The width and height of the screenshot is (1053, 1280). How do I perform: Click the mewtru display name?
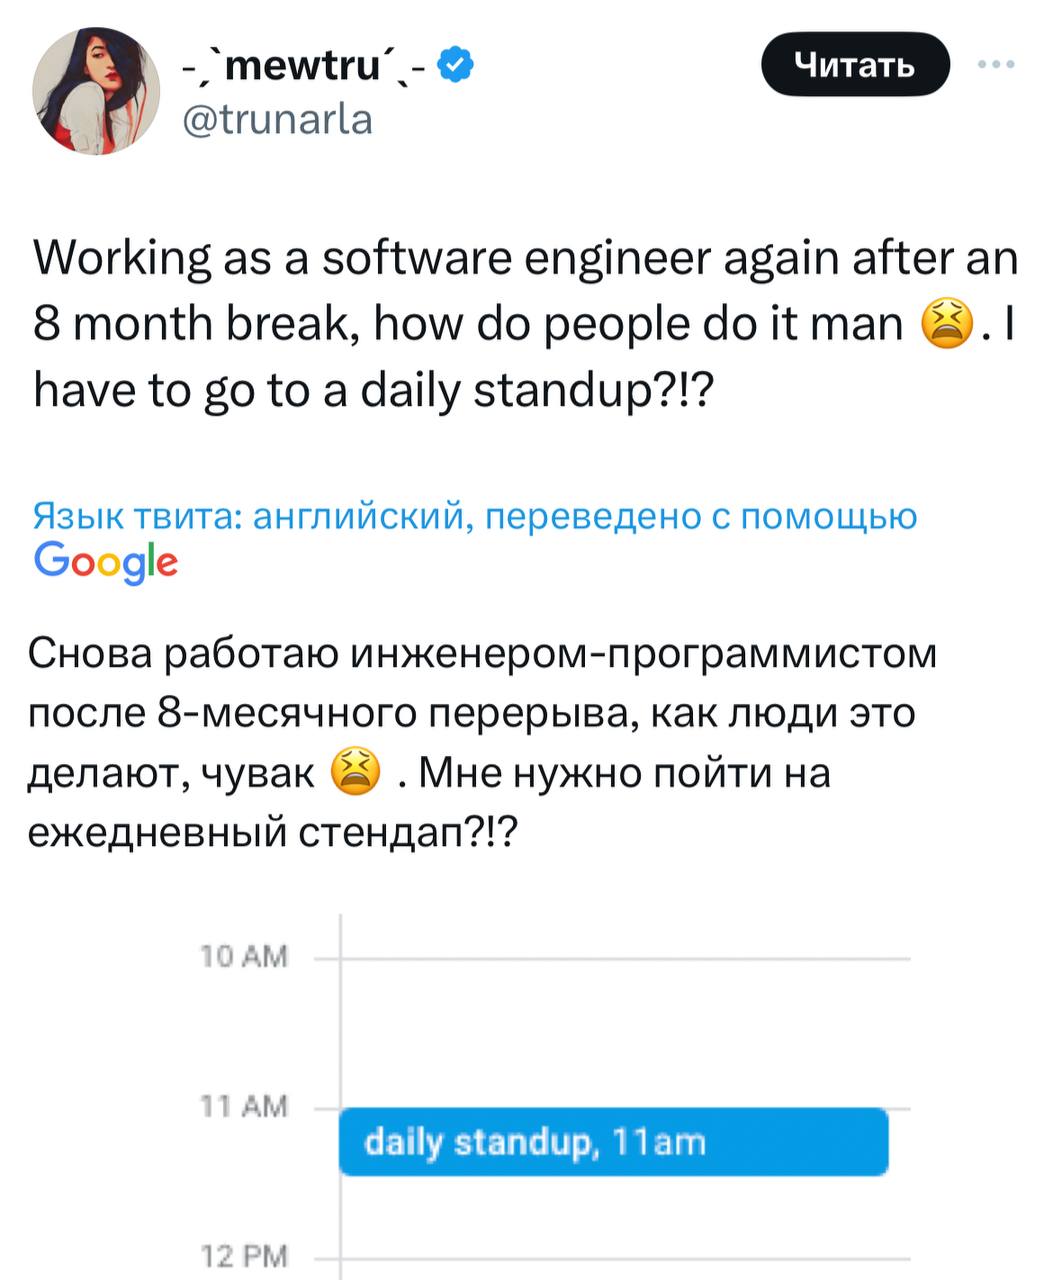coord(308,68)
